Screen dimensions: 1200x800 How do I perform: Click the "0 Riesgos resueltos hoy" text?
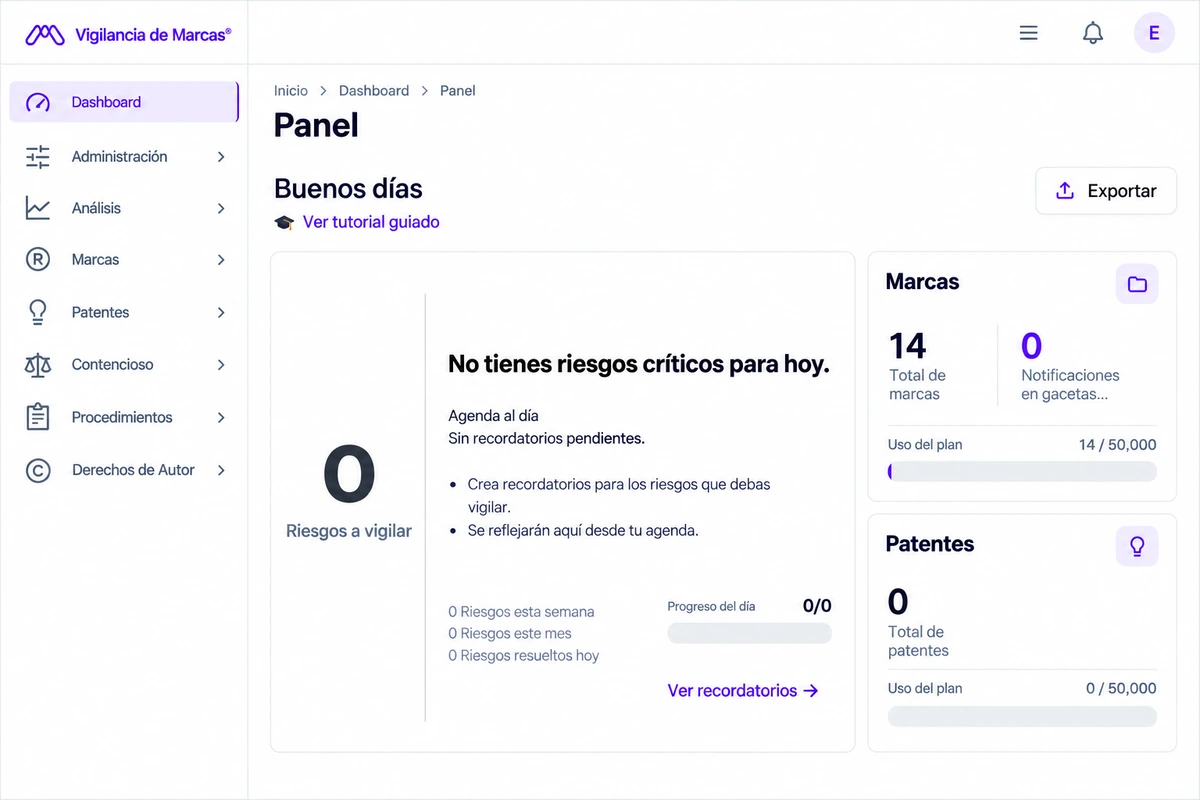click(524, 655)
